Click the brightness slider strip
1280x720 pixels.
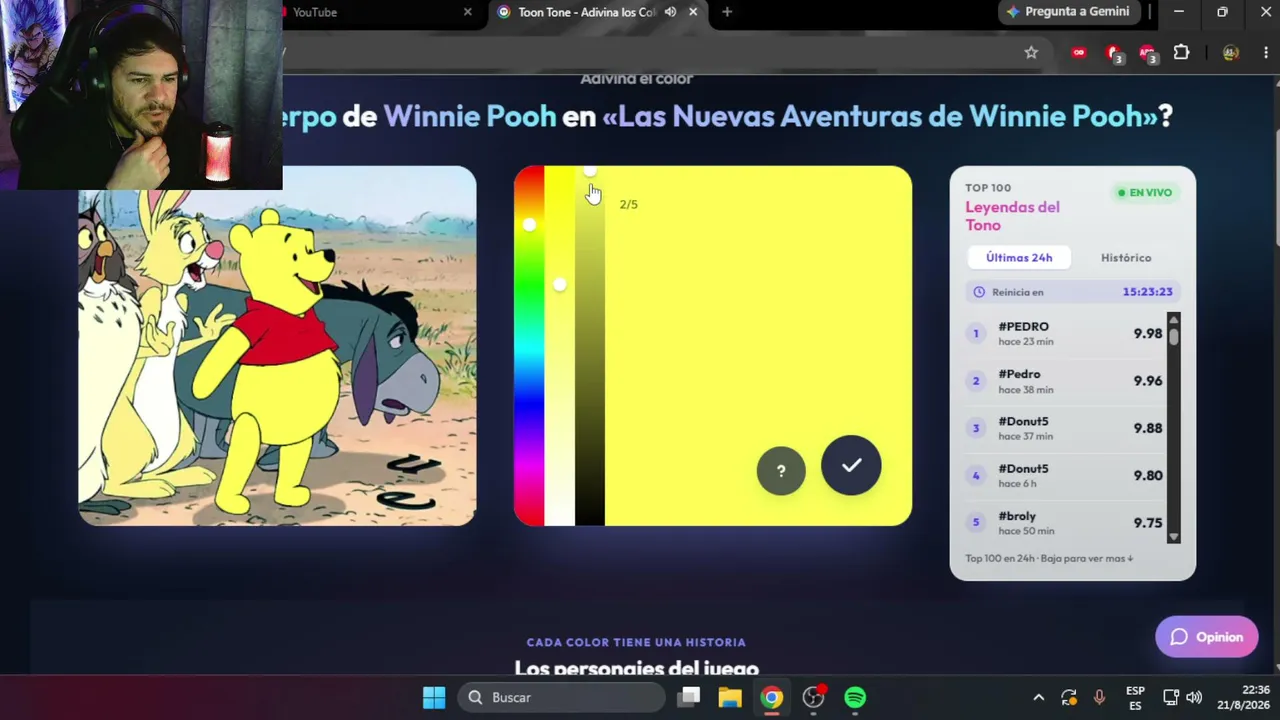589,346
